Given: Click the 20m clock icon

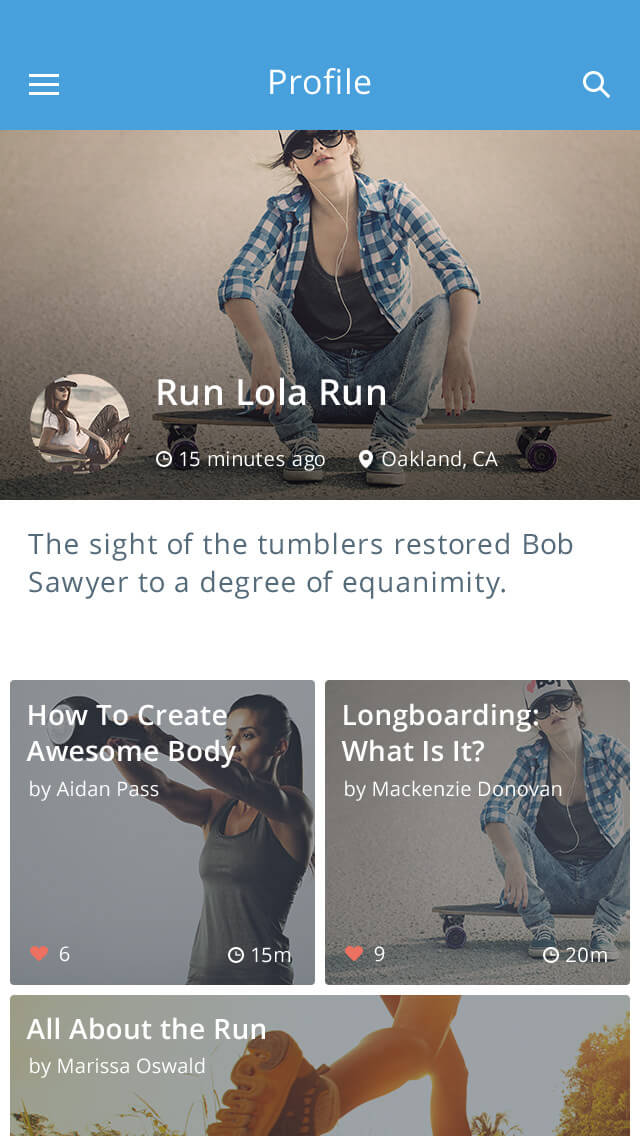Looking at the screenshot, I should [x=551, y=955].
